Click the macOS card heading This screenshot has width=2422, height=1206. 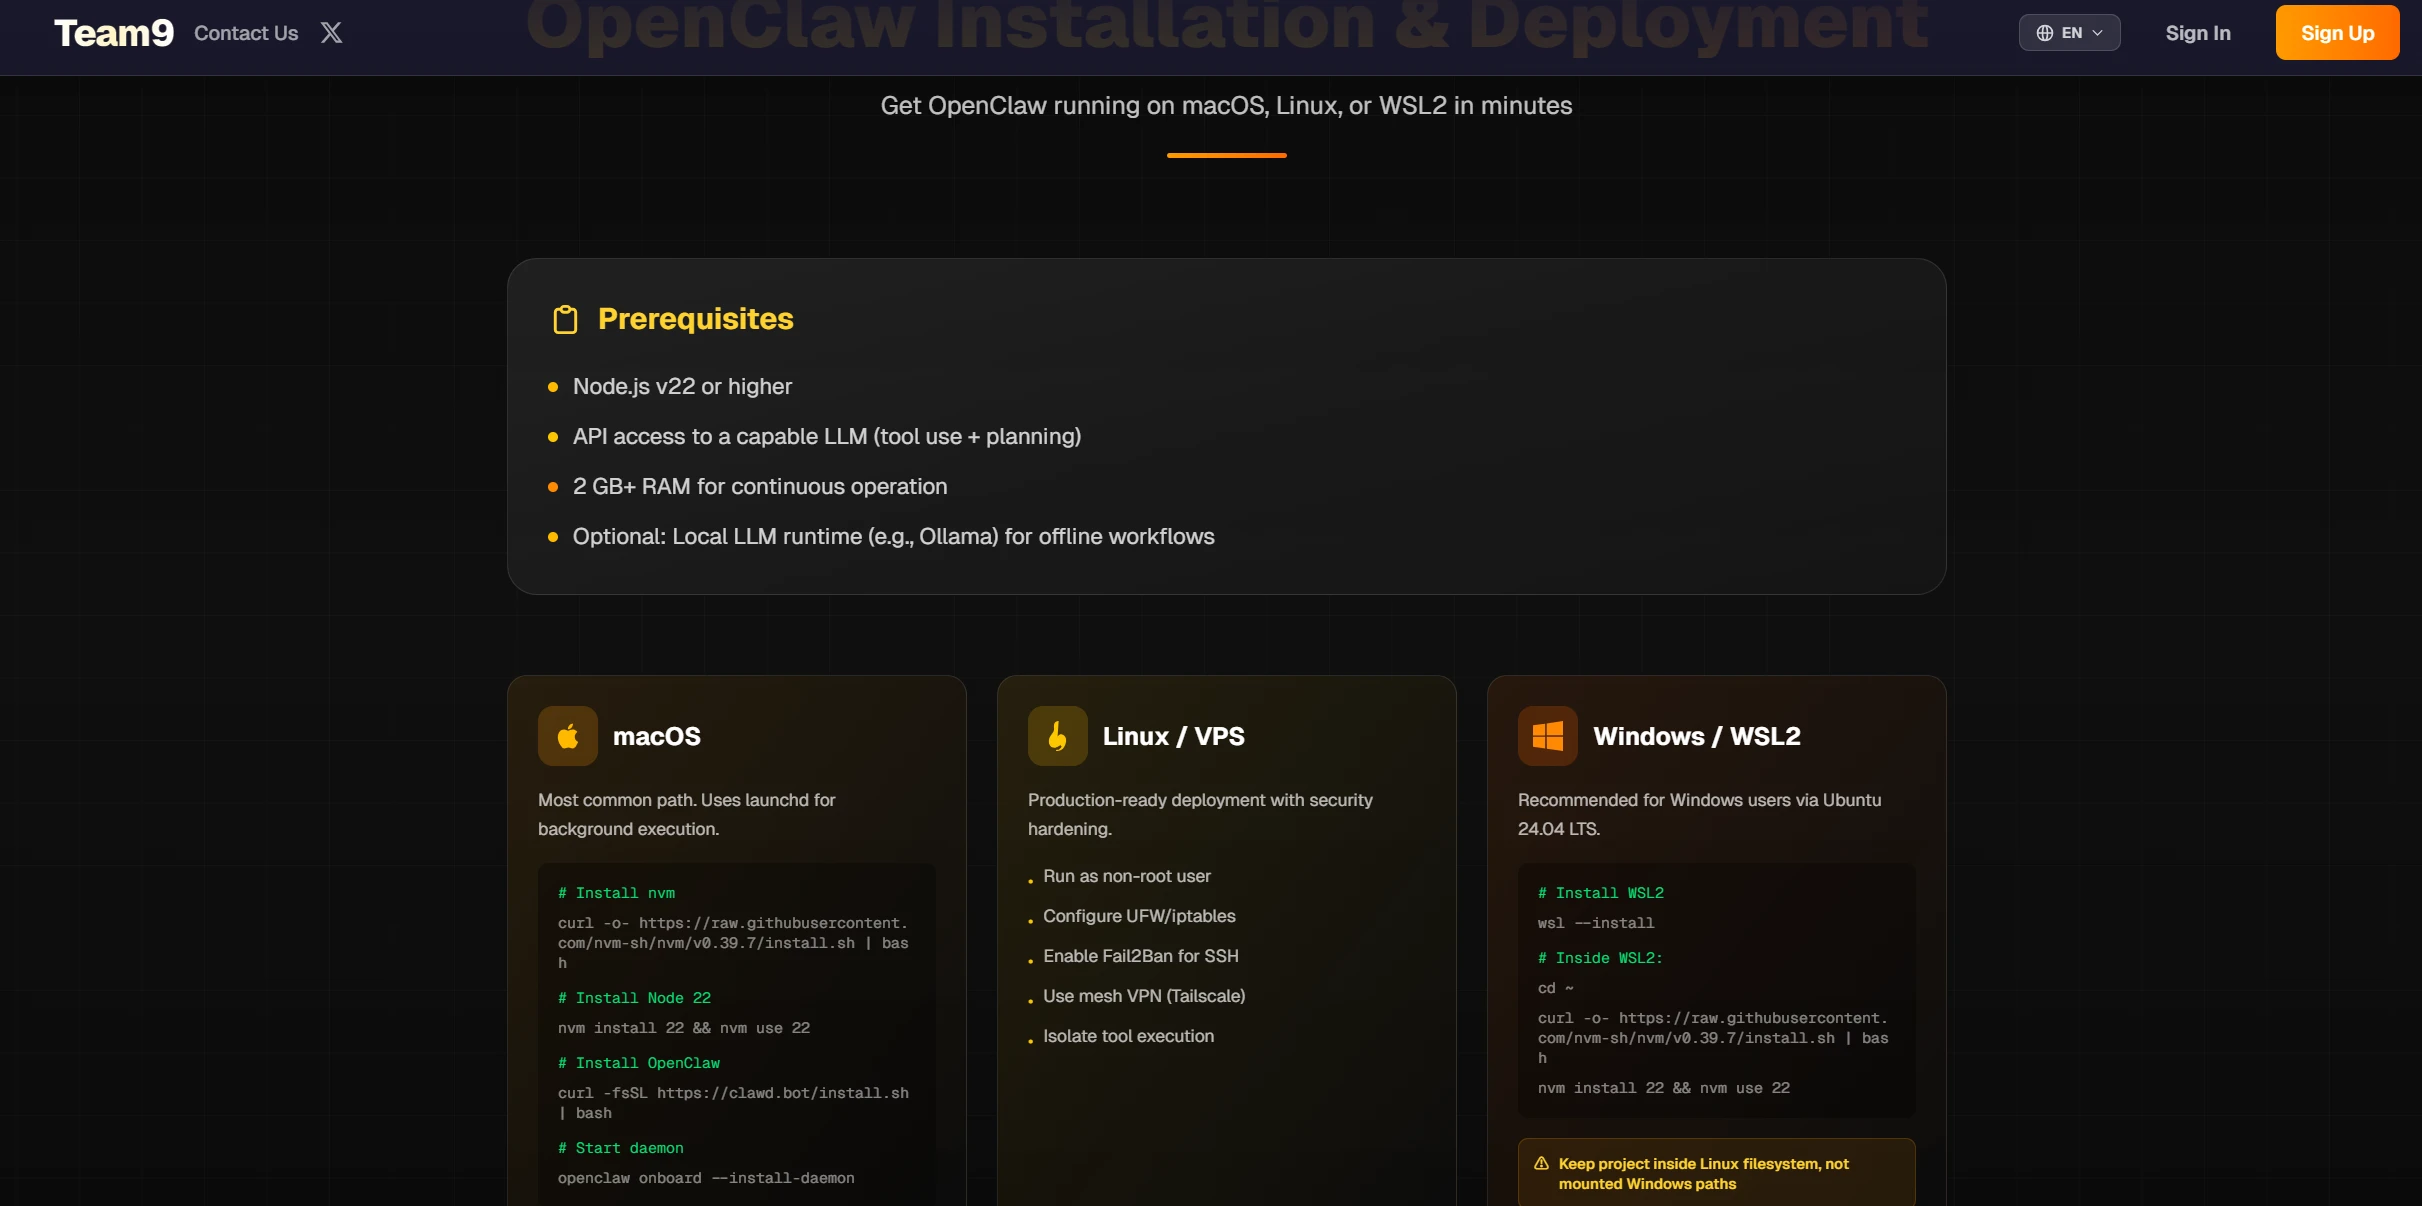pyautogui.click(x=656, y=736)
